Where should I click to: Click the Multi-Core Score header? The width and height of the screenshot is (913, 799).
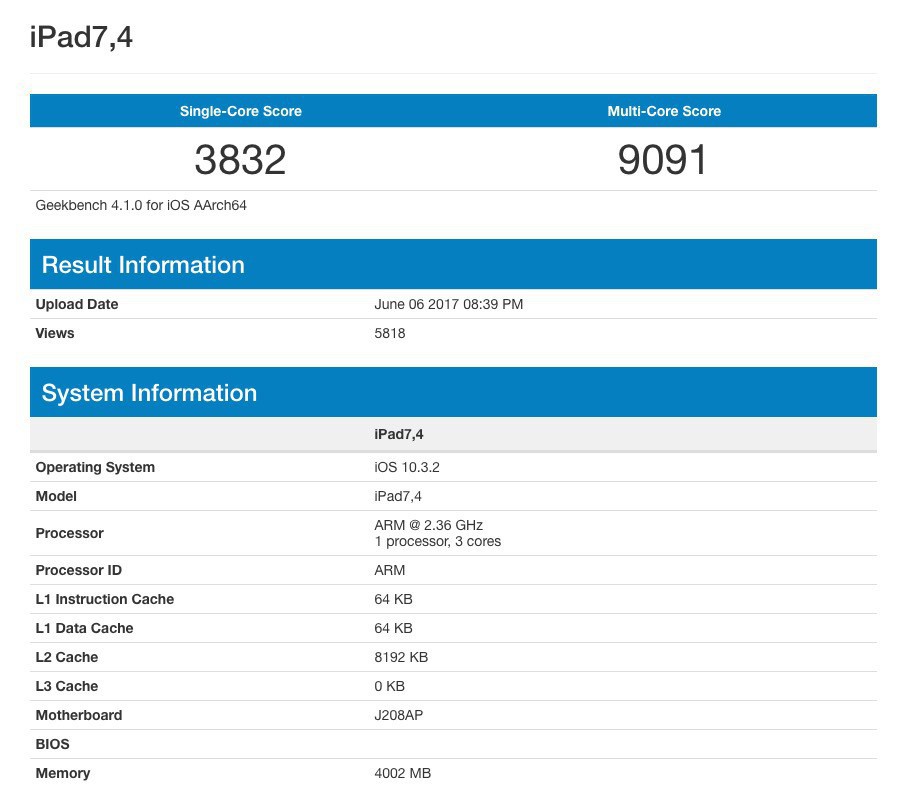[x=664, y=111]
